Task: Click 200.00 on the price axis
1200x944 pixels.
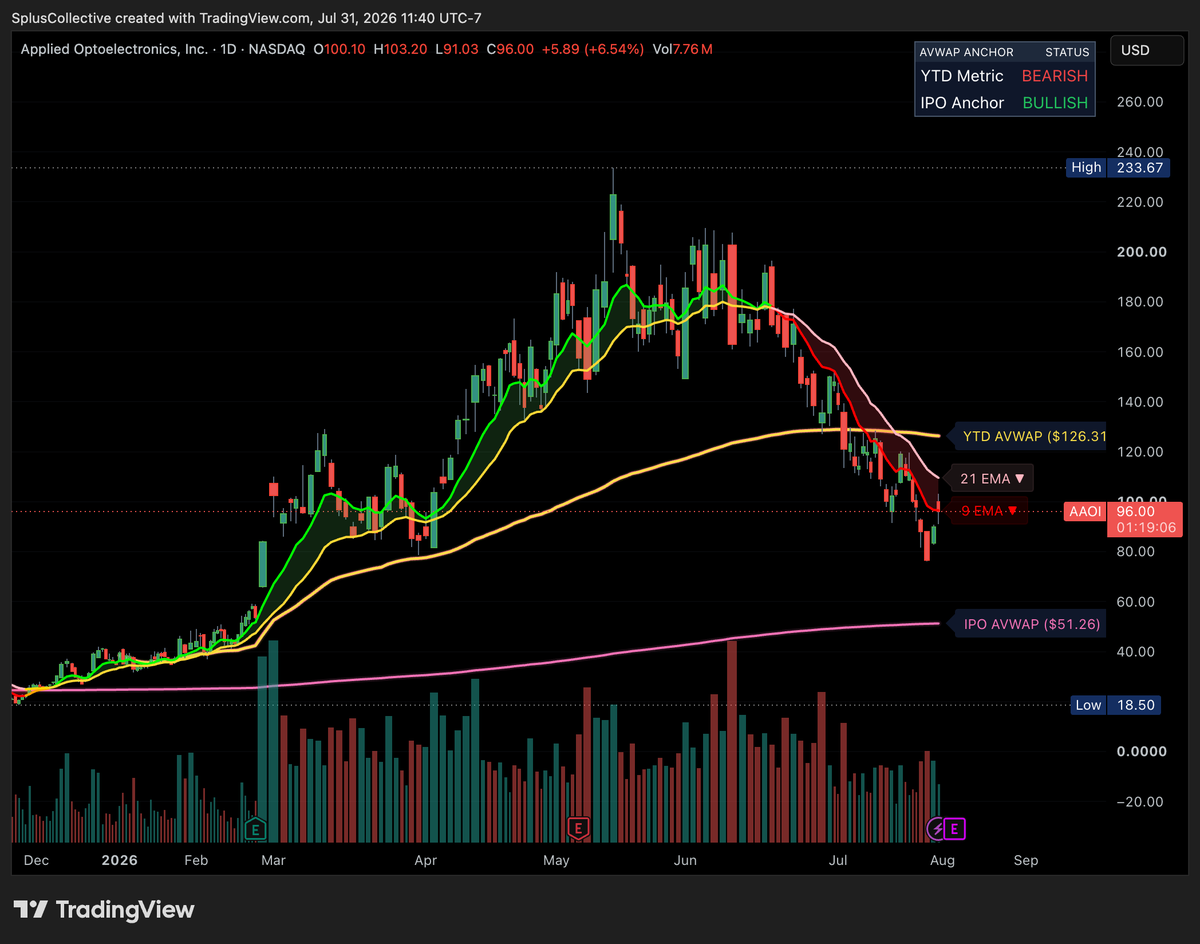Action: [1140, 252]
